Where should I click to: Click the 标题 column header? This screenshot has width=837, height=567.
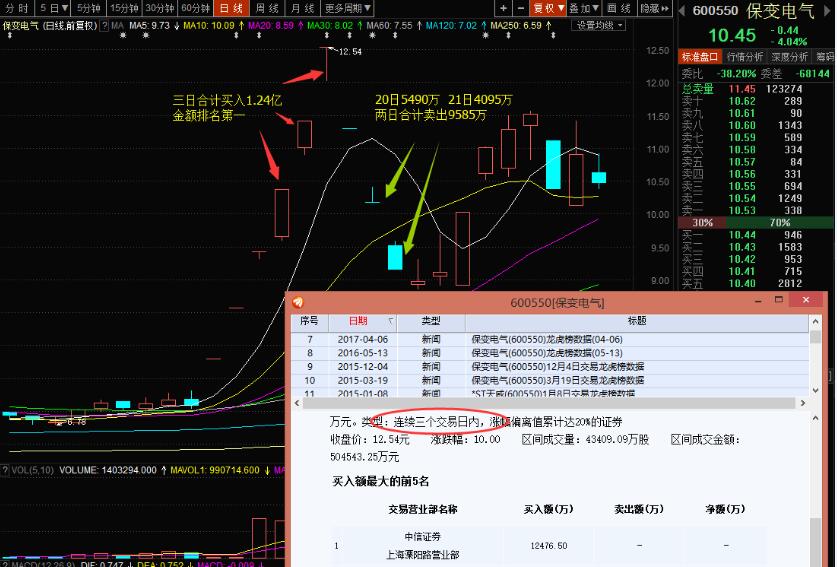[637, 321]
